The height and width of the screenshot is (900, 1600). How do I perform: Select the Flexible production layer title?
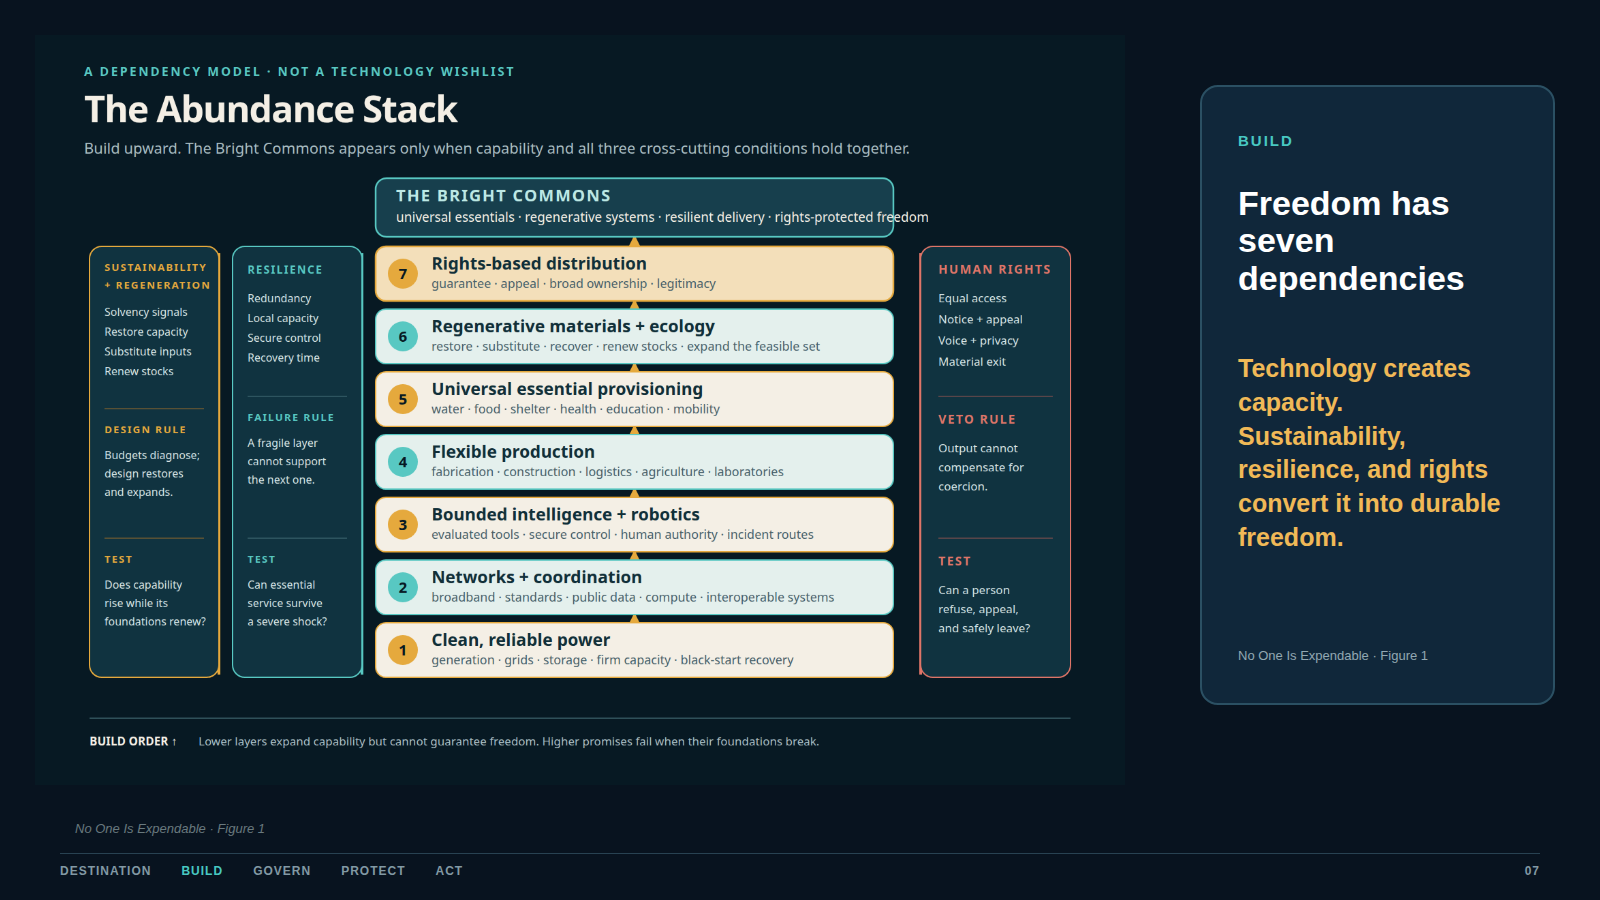(x=513, y=452)
